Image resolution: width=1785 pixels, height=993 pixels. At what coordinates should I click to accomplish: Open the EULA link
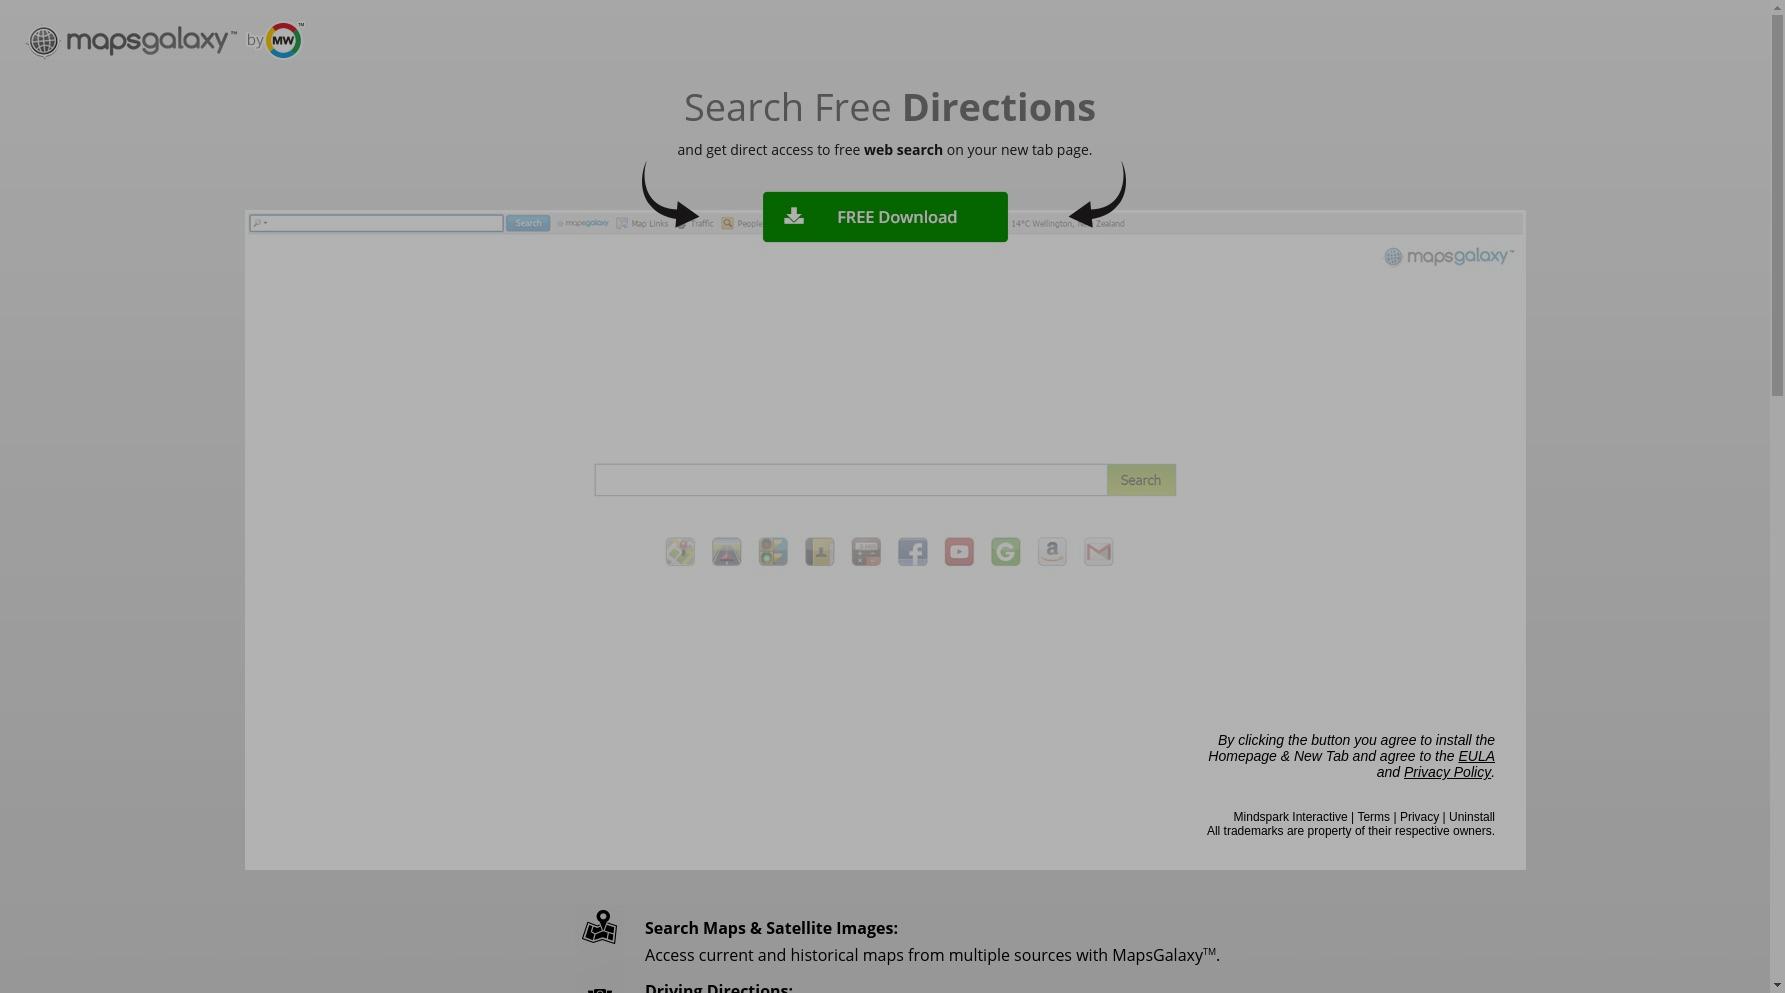tap(1476, 756)
